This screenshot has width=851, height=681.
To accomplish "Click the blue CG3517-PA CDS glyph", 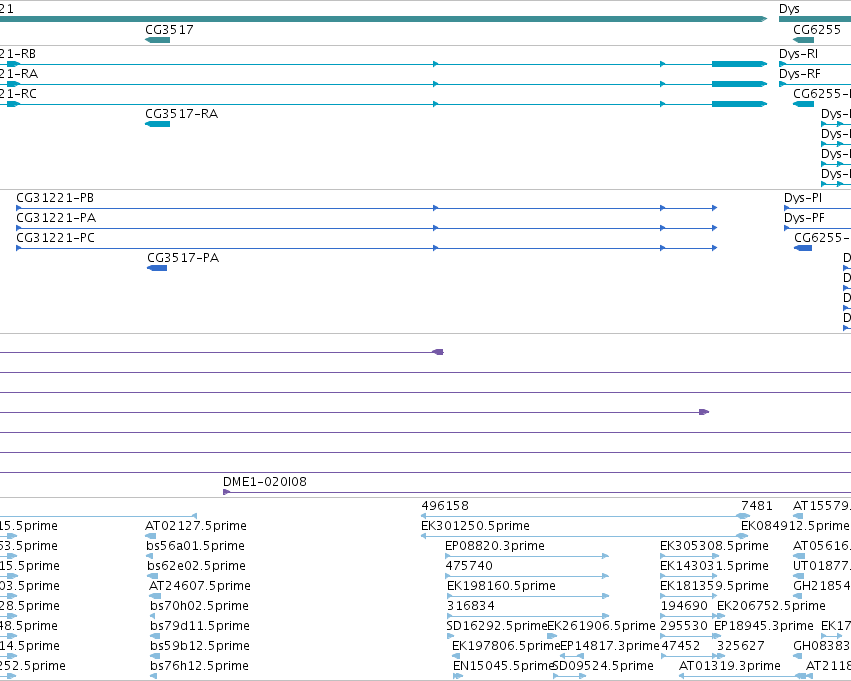I will (x=157, y=268).
